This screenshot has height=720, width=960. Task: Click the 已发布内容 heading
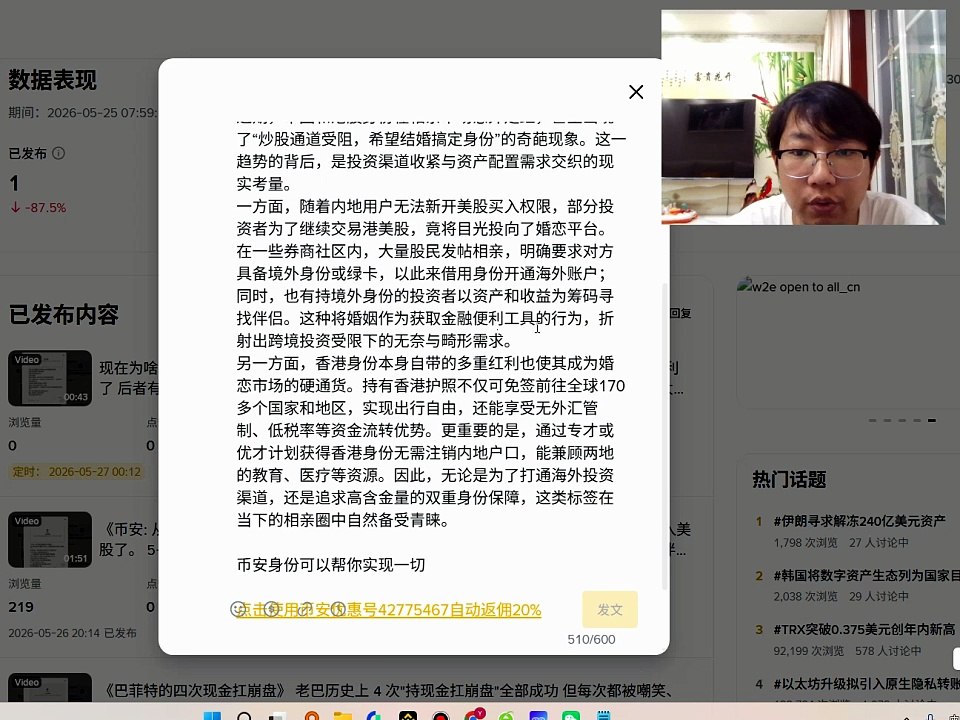pos(64,314)
